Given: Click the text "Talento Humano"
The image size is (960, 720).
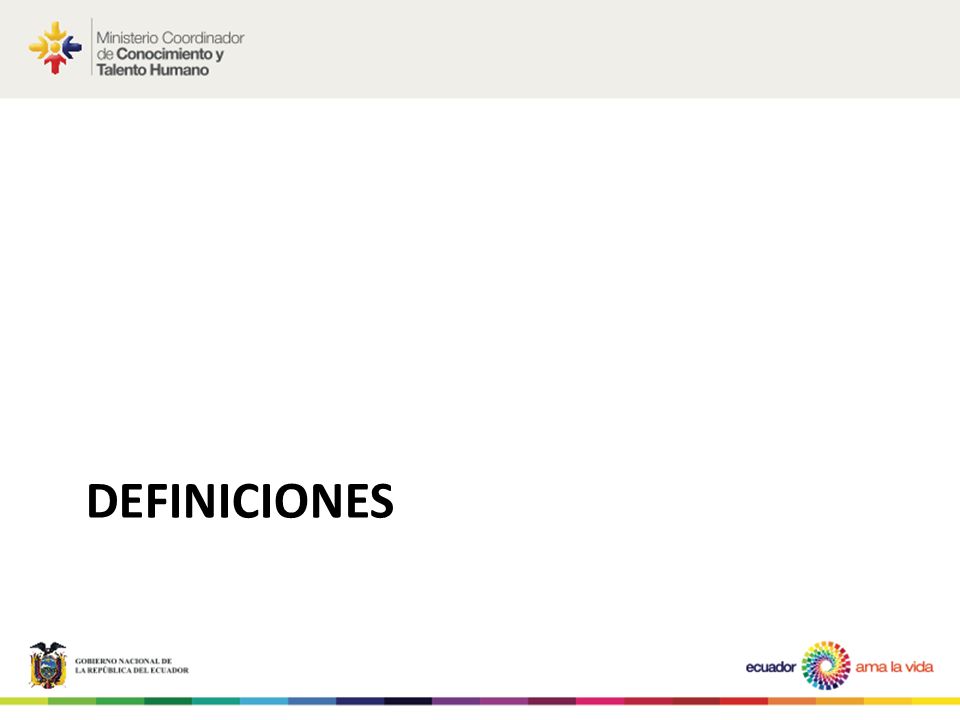Looking at the screenshot, I should pos(152,70).
